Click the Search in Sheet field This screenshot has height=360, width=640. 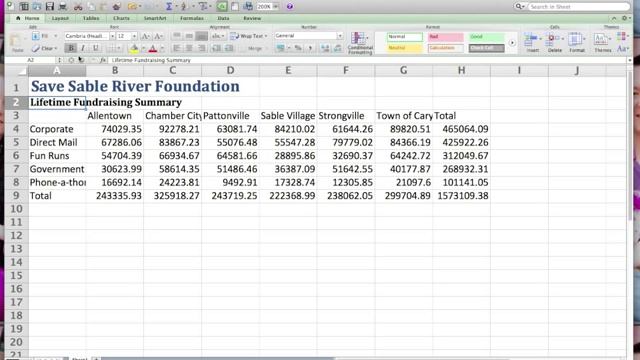pos(578,7)
